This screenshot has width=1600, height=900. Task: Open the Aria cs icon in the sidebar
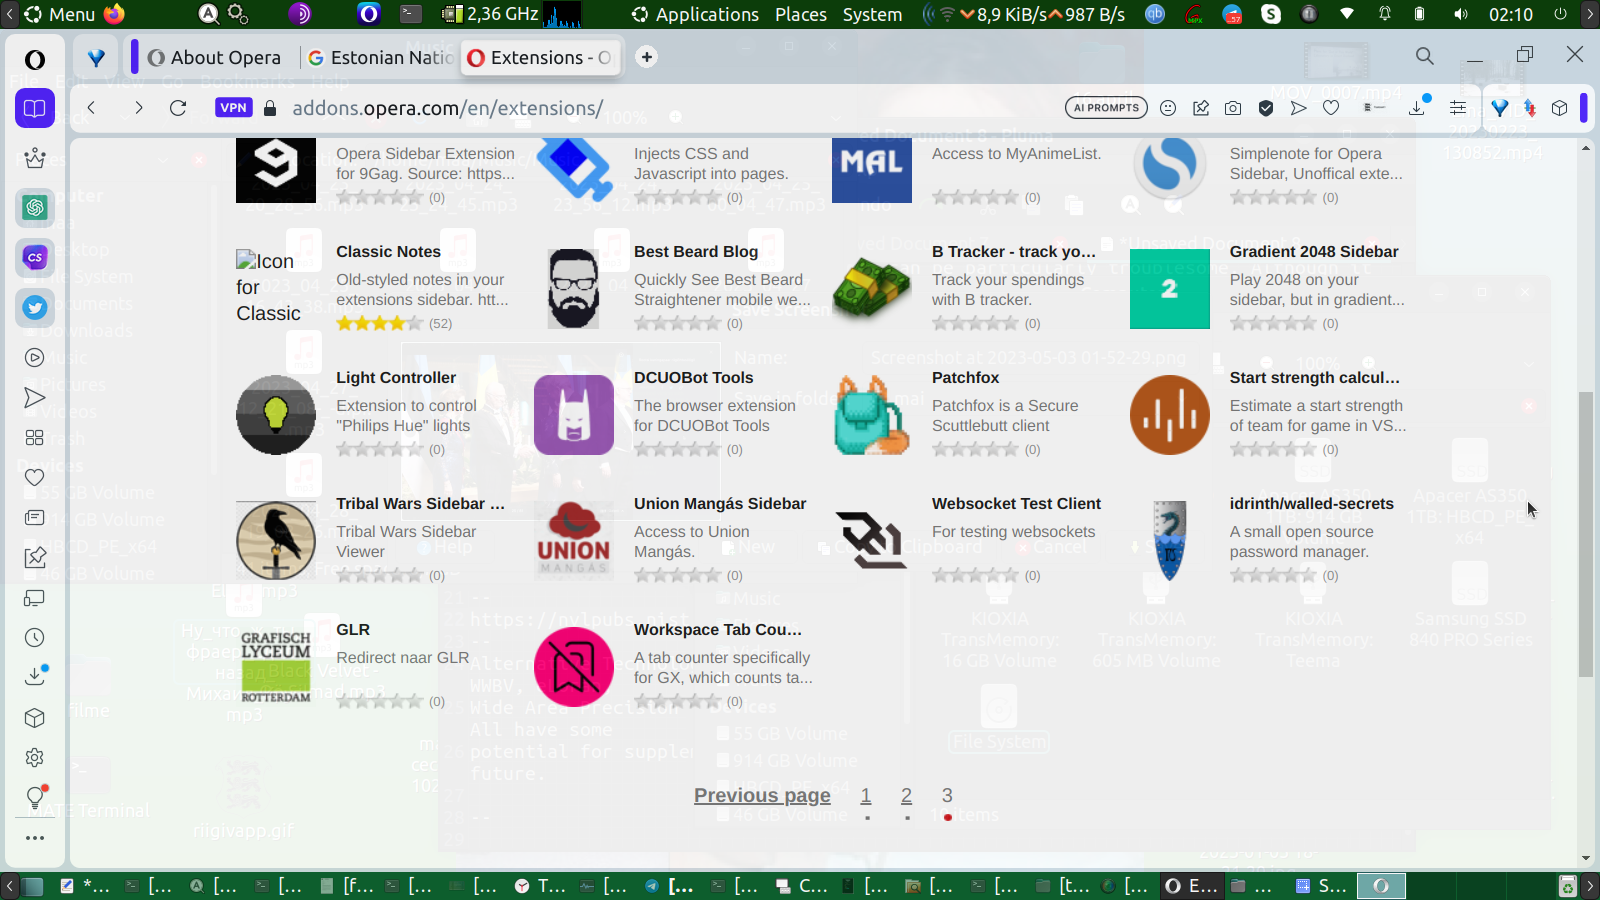(35, 257)
